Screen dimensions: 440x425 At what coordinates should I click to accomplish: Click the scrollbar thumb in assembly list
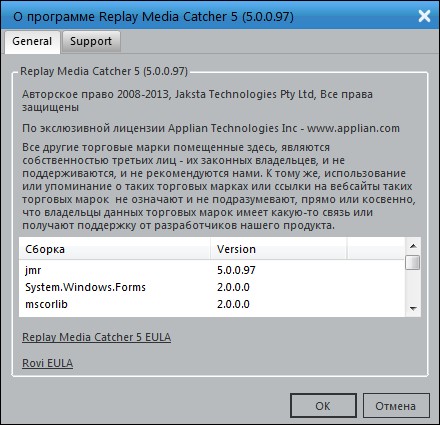click(x=413, y=263)
